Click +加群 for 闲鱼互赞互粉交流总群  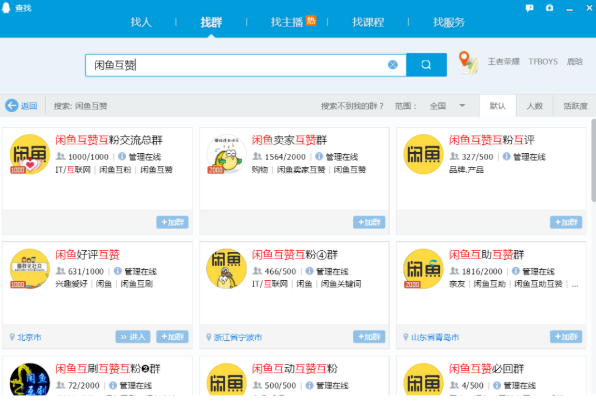172,222
